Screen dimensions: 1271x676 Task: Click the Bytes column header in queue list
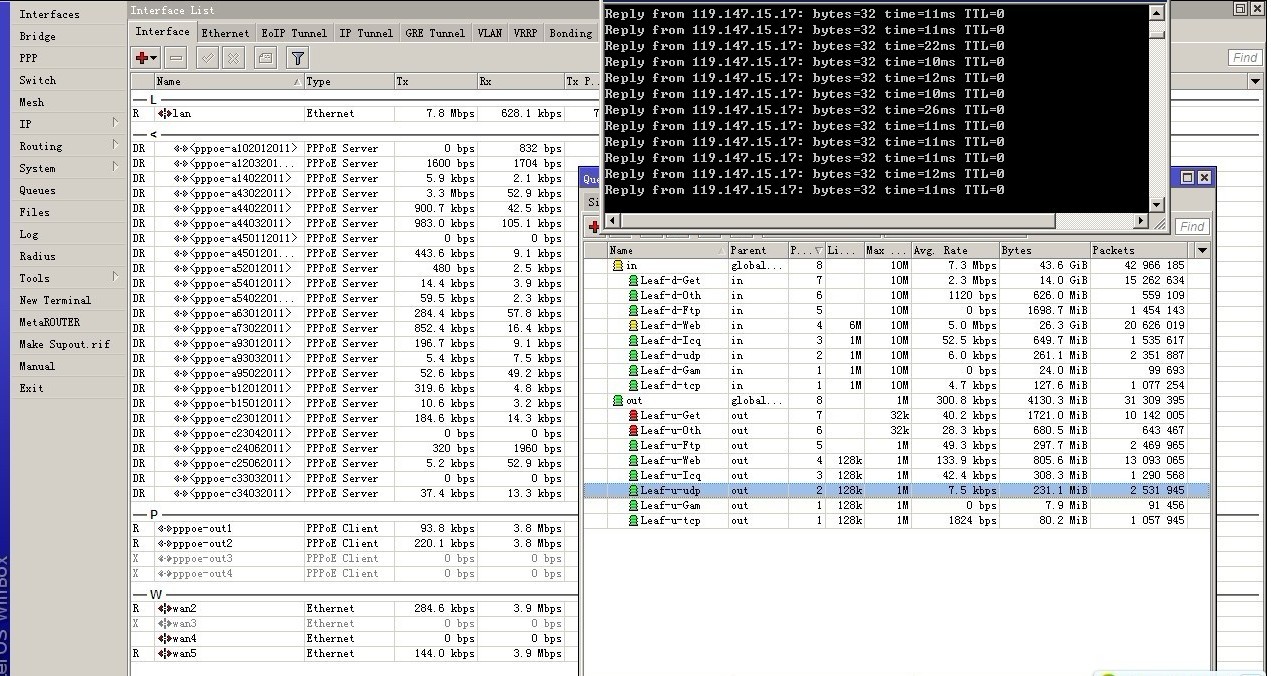[x=1044, y=251]
